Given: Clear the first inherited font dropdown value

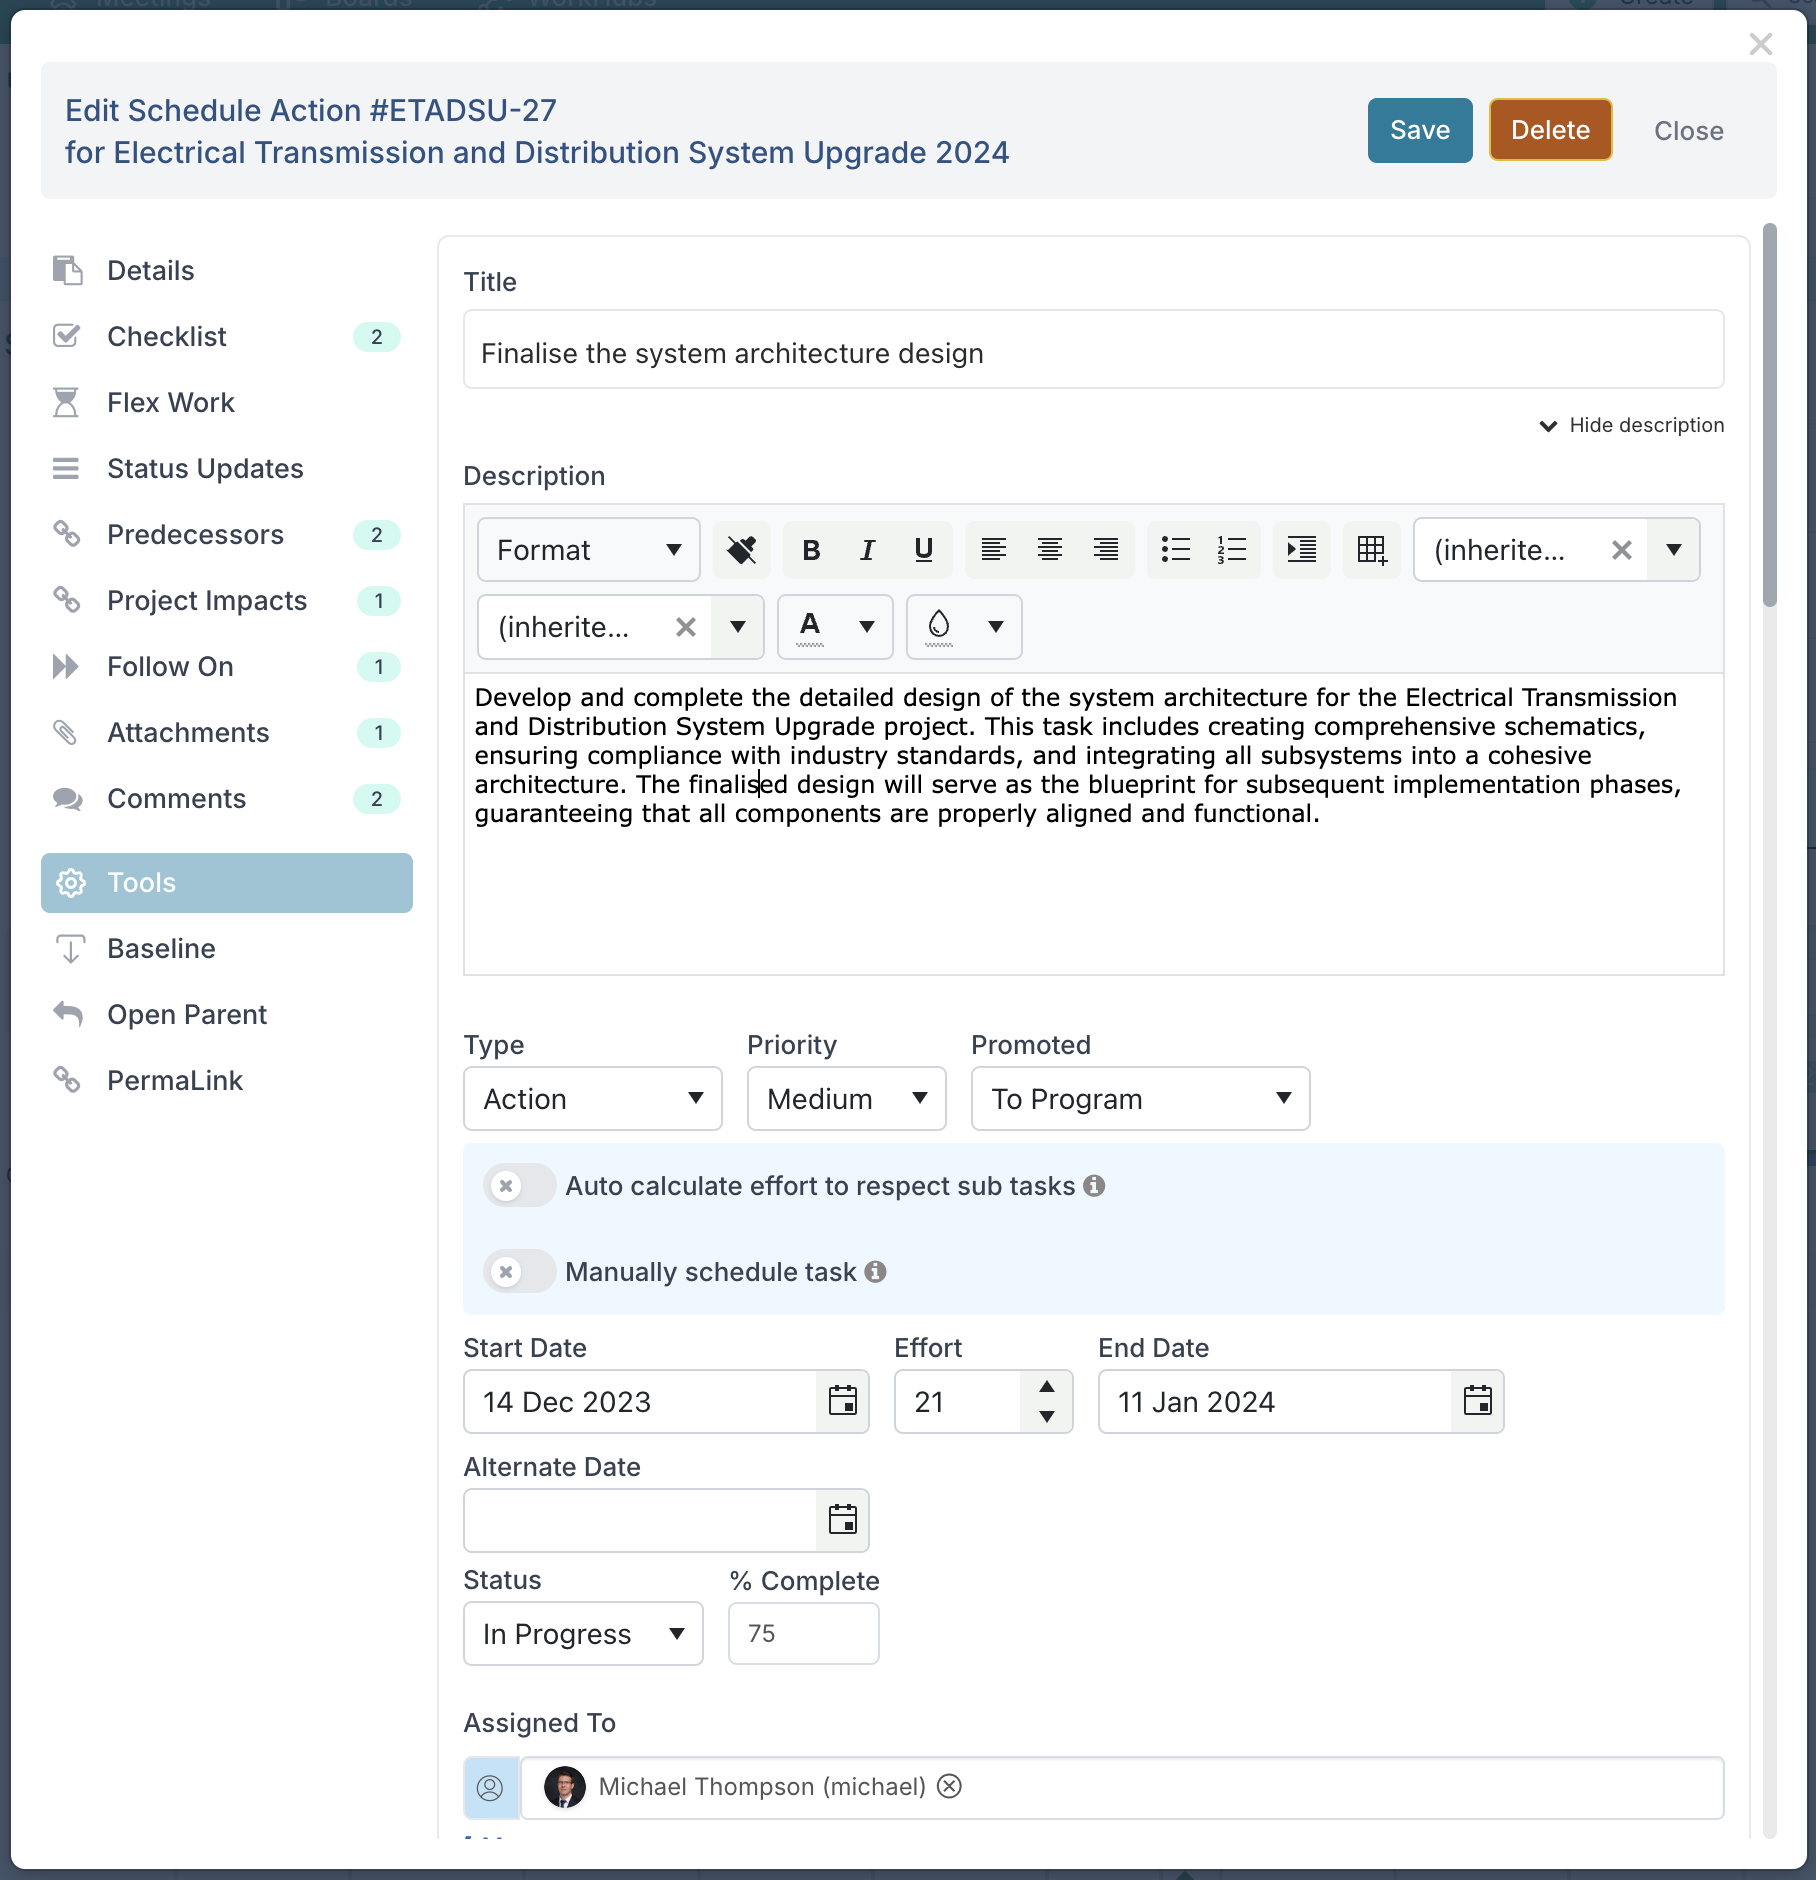Looking at the screenshot, I should point(1621,550).
